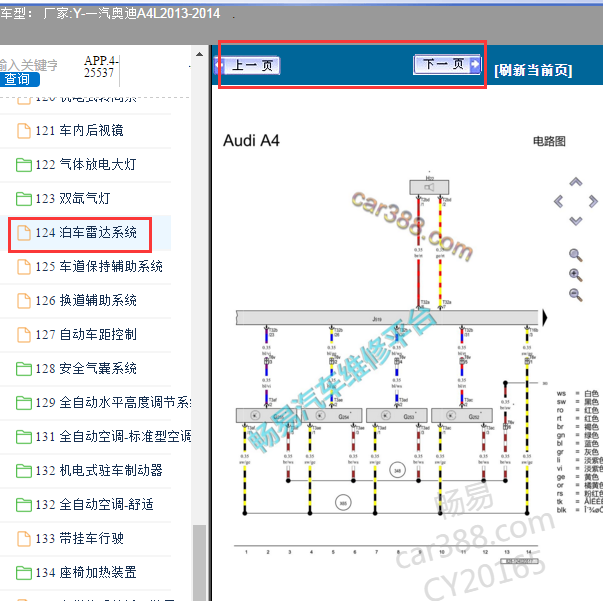Viewport: 603px width, 601px height.
Task: Click folder icon of 123 双氙气灯
Action: tap(24, 199)
